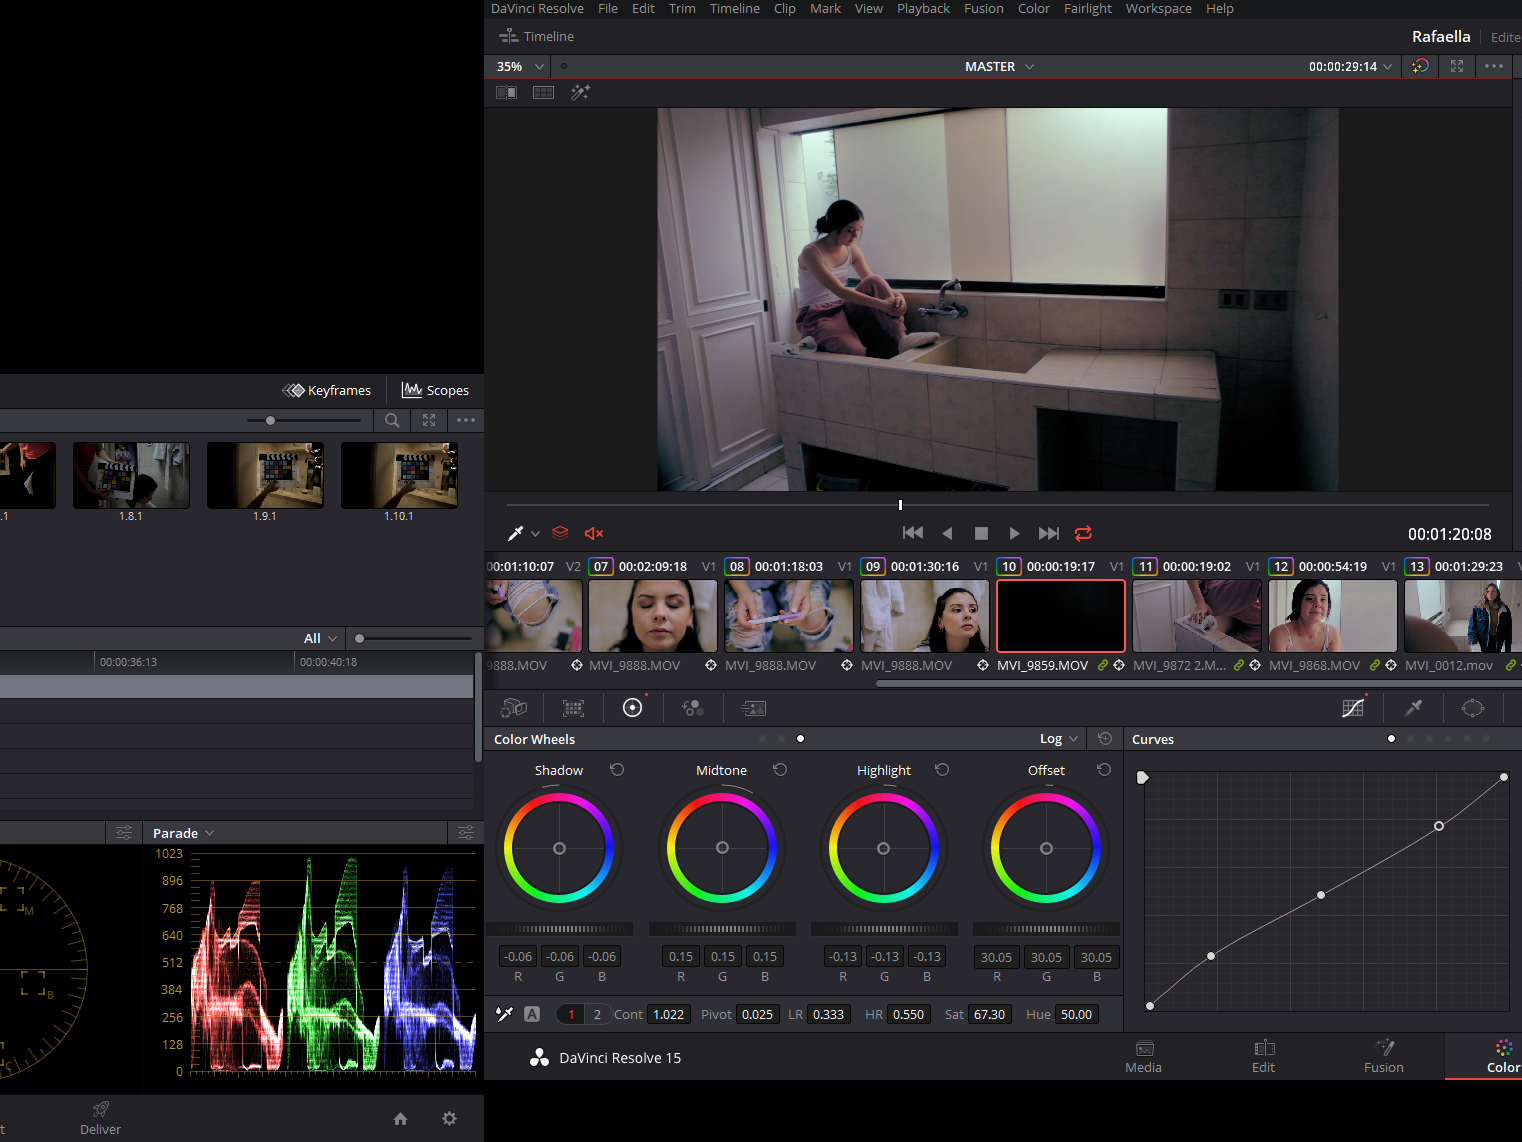Open the Playback menu
1522x1142 pixels.
point(923,8)
